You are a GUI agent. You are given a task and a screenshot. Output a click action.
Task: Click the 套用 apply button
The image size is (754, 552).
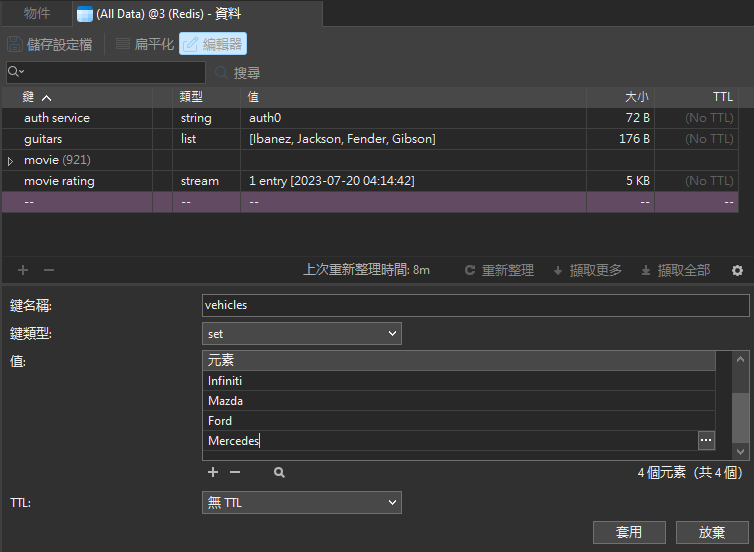coord(628,532)
